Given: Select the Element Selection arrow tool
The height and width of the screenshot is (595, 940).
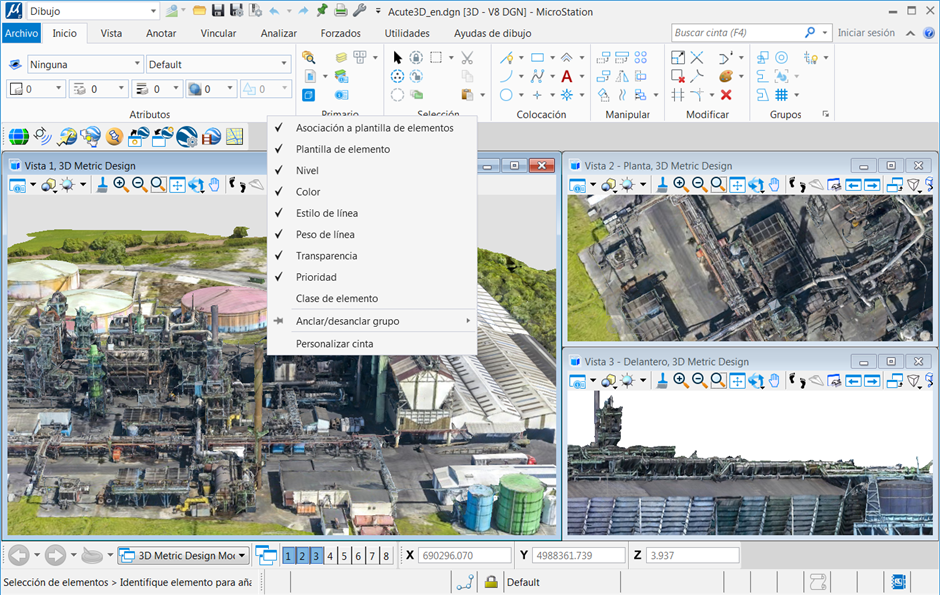Looking at the screenshot, I should coord(397,58).
